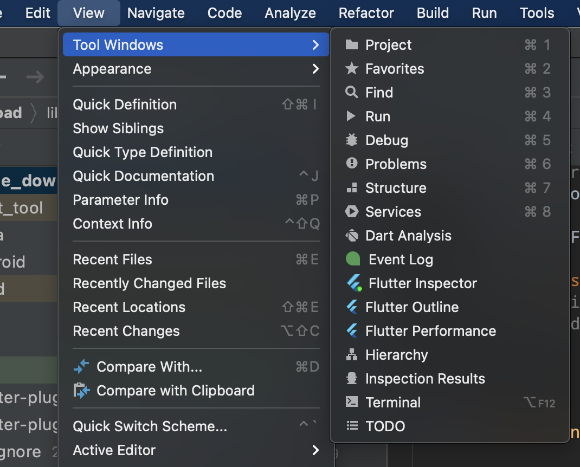Open the Project tool window entry
The width and height of the screenshot is (580, 467).
tap(449, 45)
